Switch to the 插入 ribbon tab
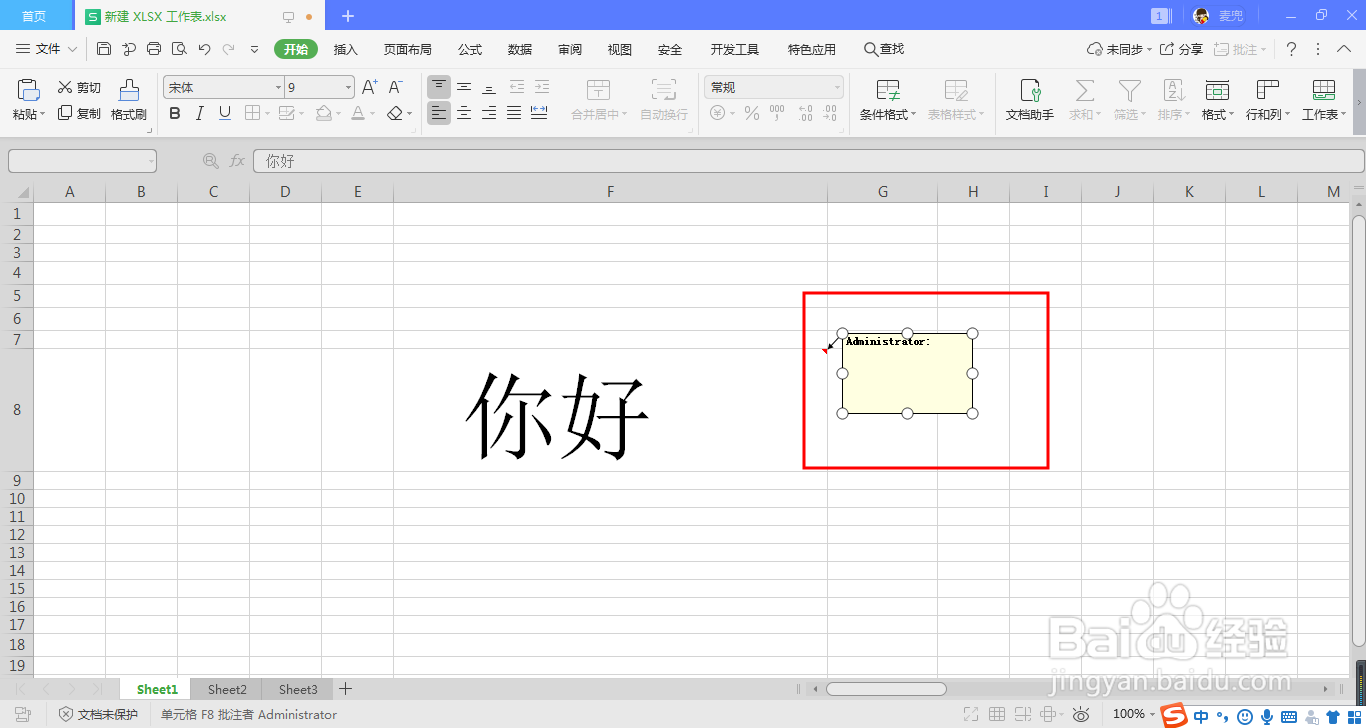 pyautogui.click(x=345, y=48)
